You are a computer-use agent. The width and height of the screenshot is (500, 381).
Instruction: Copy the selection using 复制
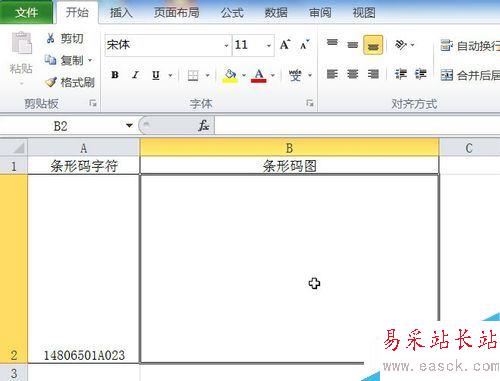[65, 60]
